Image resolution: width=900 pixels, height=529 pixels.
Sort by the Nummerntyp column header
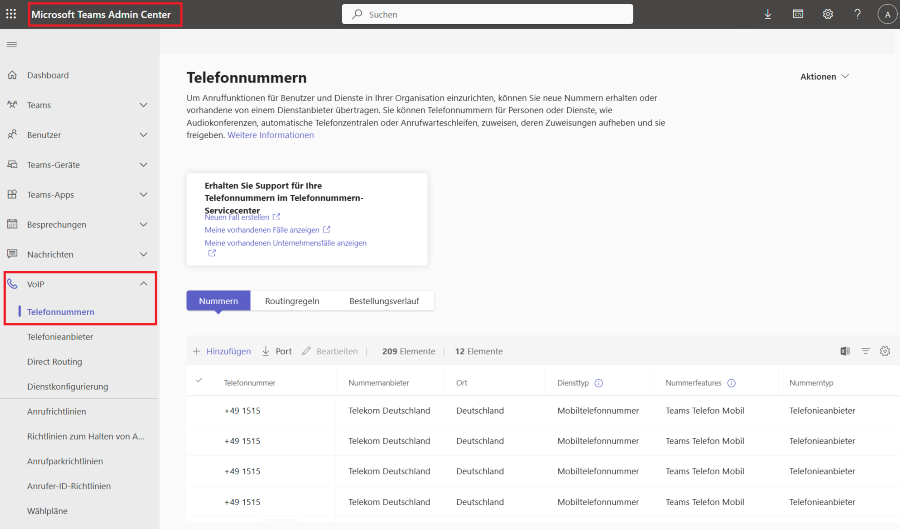811,383
